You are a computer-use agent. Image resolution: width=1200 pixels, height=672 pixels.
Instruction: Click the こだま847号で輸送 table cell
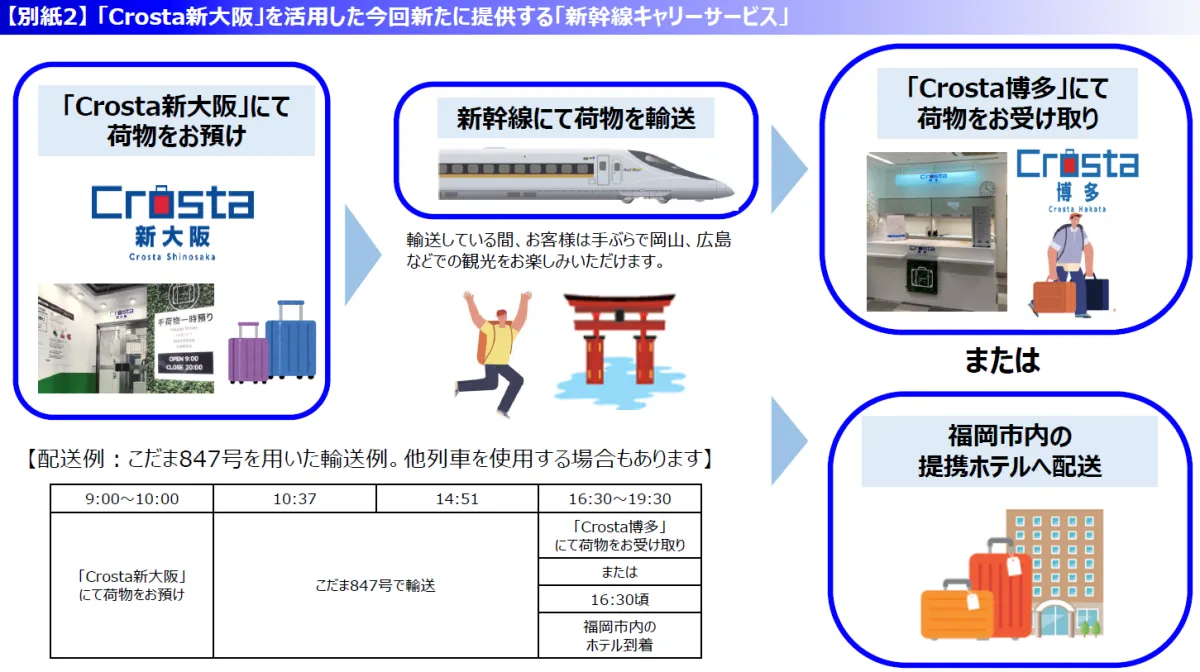tap(375, 585)
